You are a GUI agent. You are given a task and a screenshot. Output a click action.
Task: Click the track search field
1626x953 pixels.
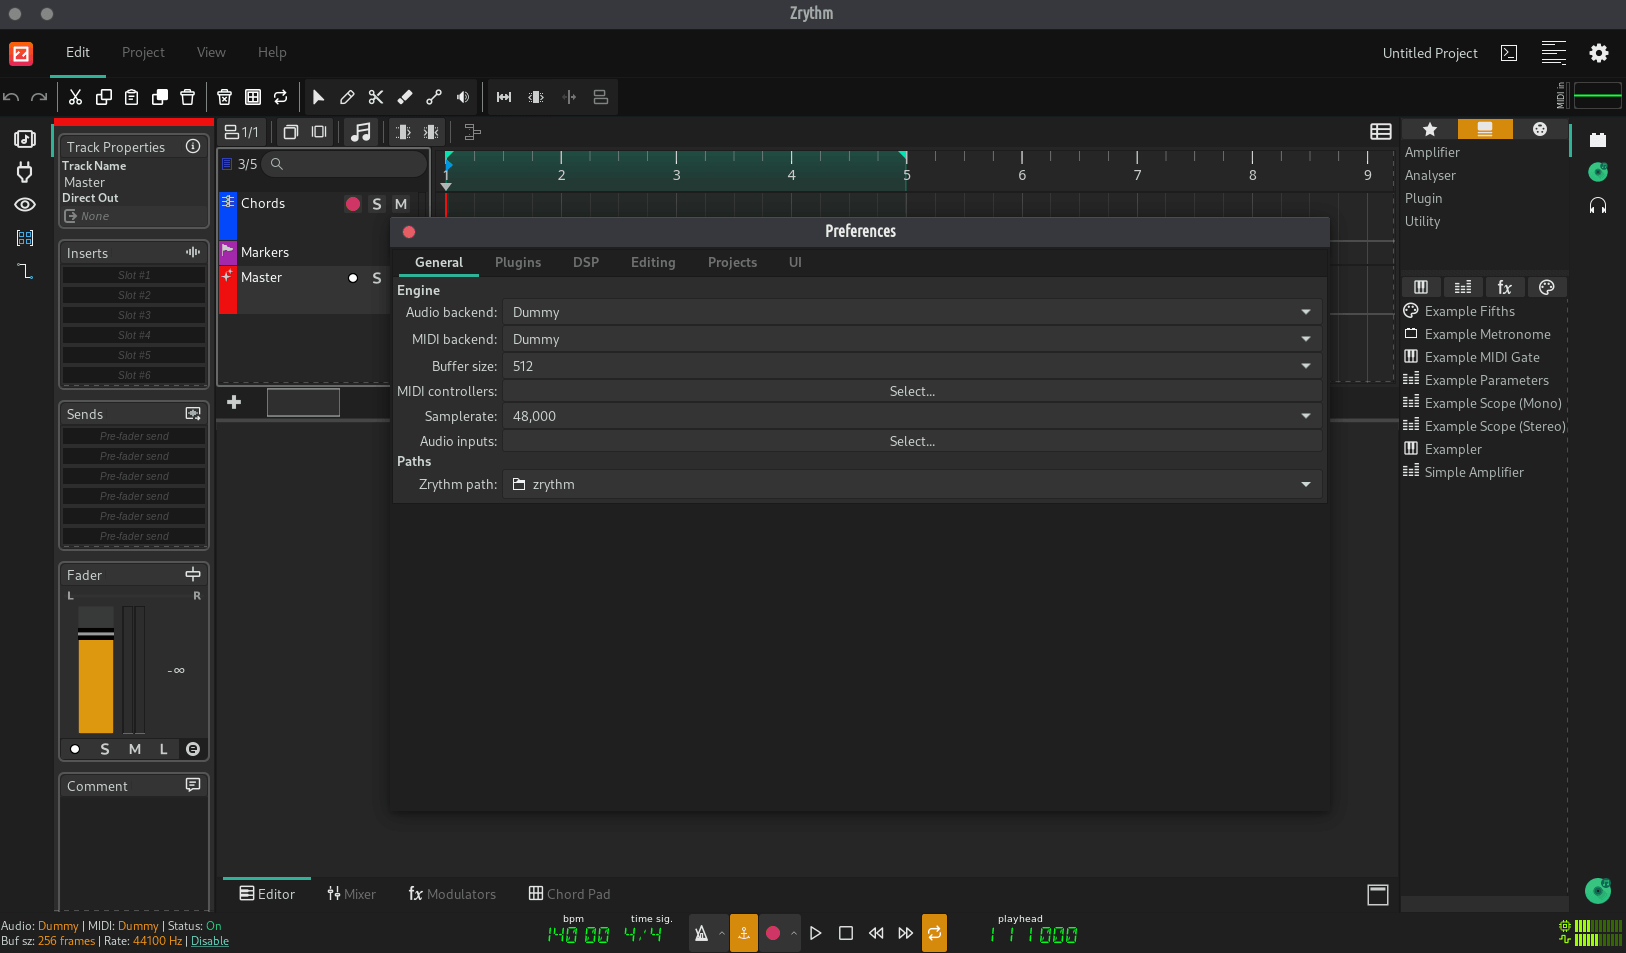point(345,164)
